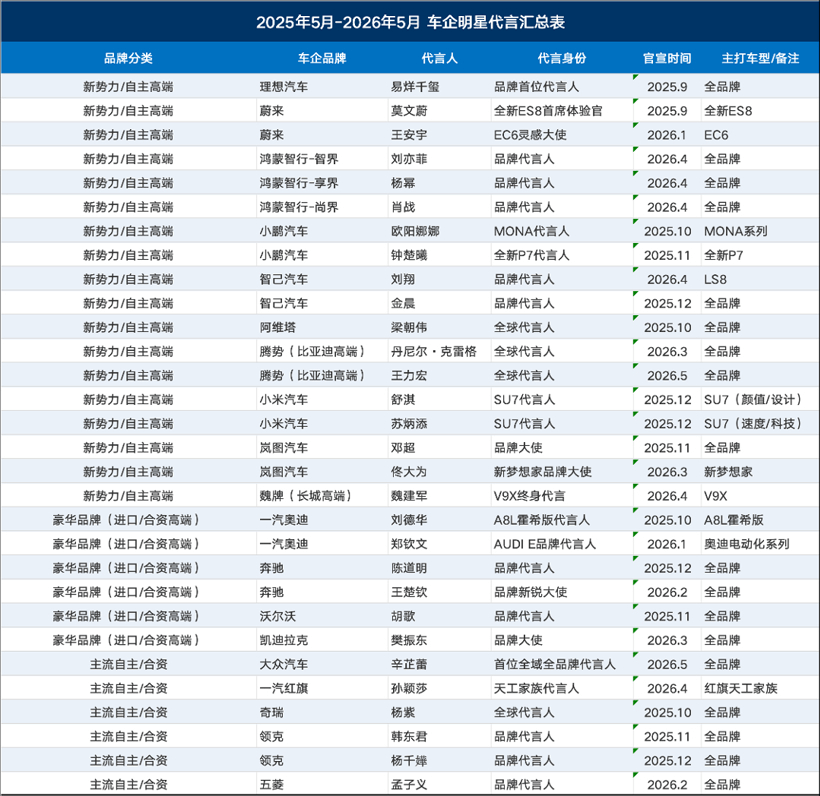Select the cell 丹尼尔·克雷格
This screenshot has width=820, height=796.
[434, 351]
